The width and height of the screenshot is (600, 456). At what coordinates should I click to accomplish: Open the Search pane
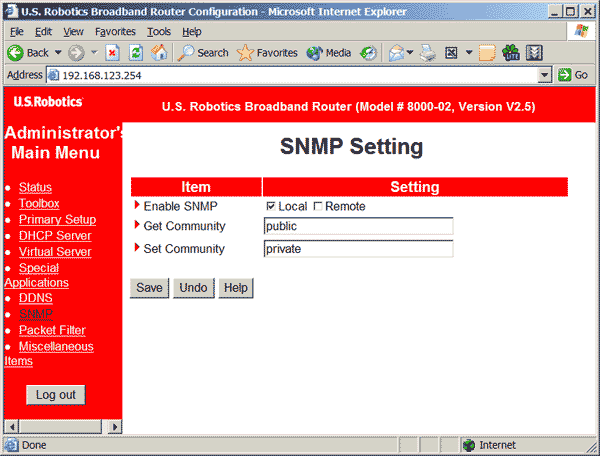click(x=203, y=53)
